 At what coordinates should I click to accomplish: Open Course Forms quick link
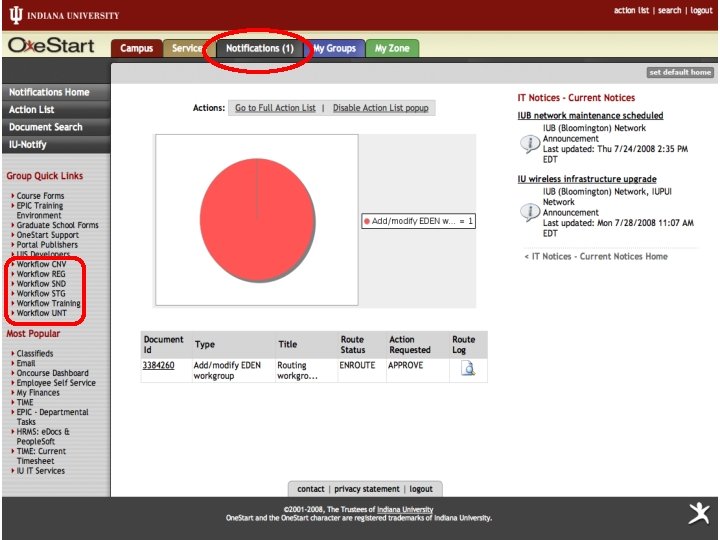click(40, 196)
